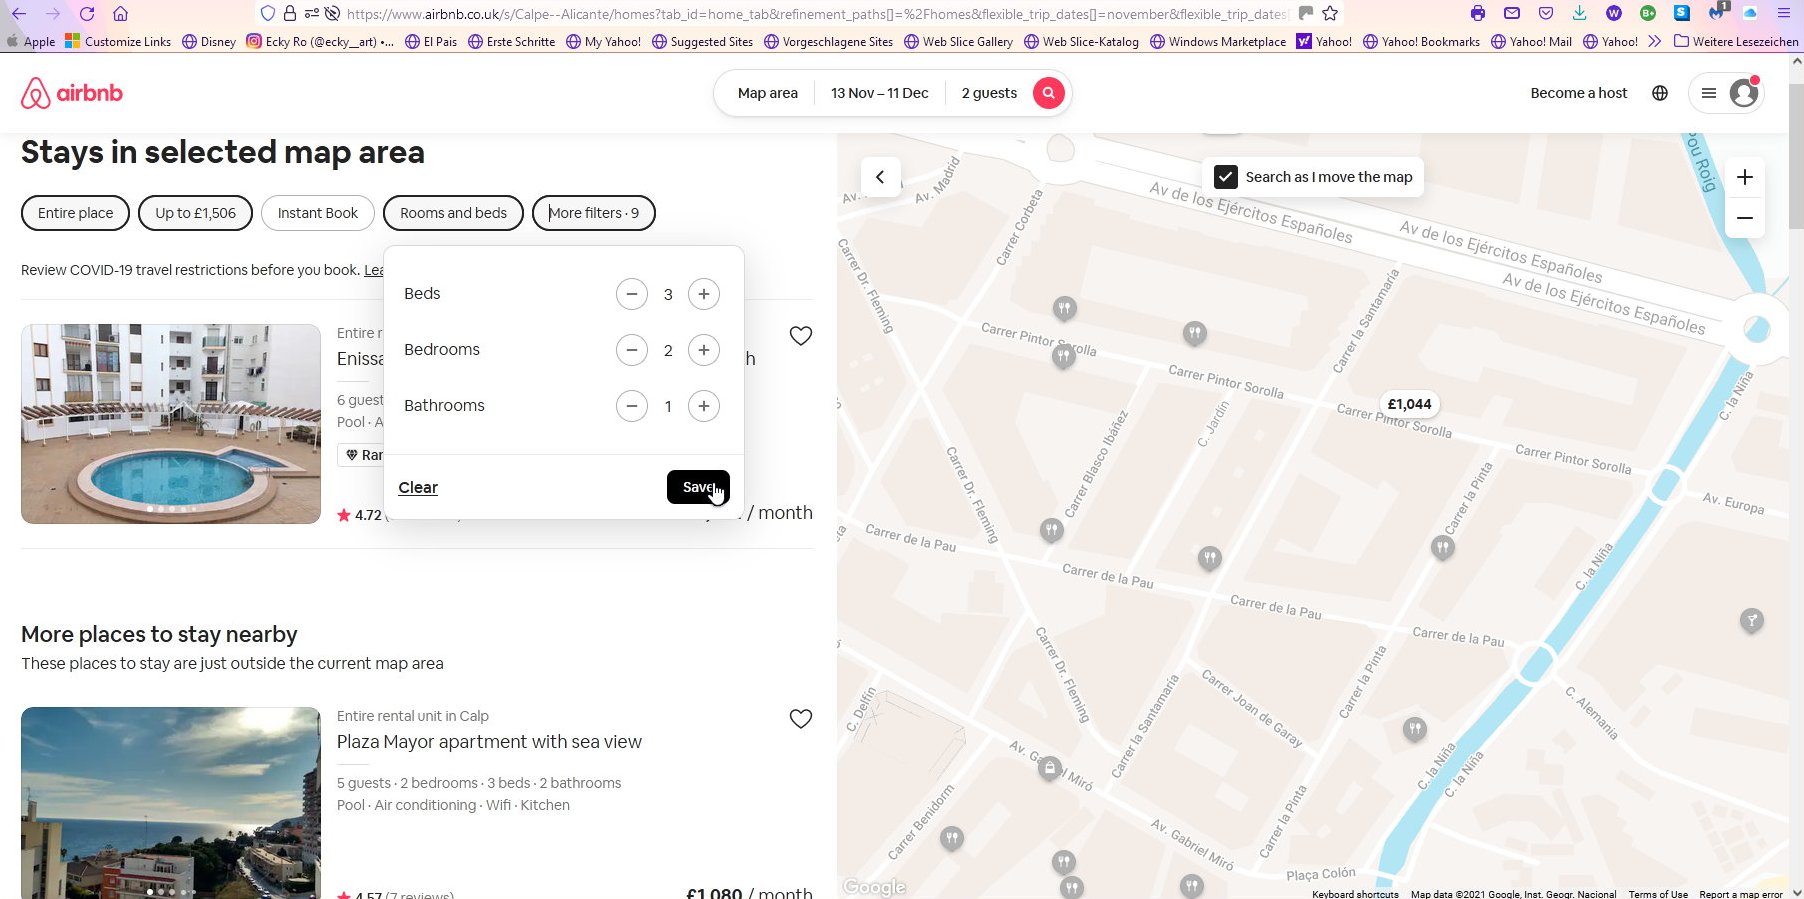The height and width of the screenshot is (899, 1804).
Task: Zoom out on the map
Action: 1744,218
